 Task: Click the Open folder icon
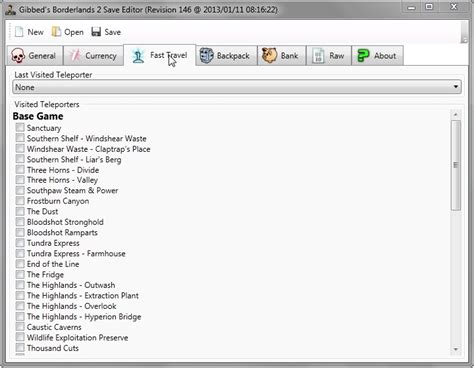pyautogui.click(x=56, y=32)
